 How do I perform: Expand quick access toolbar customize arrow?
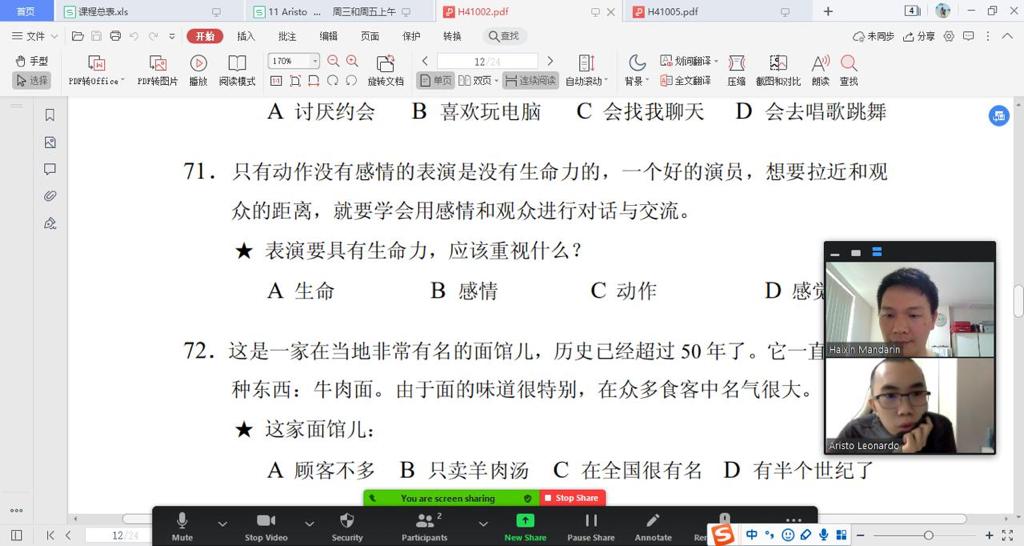(x=172, y=36)
